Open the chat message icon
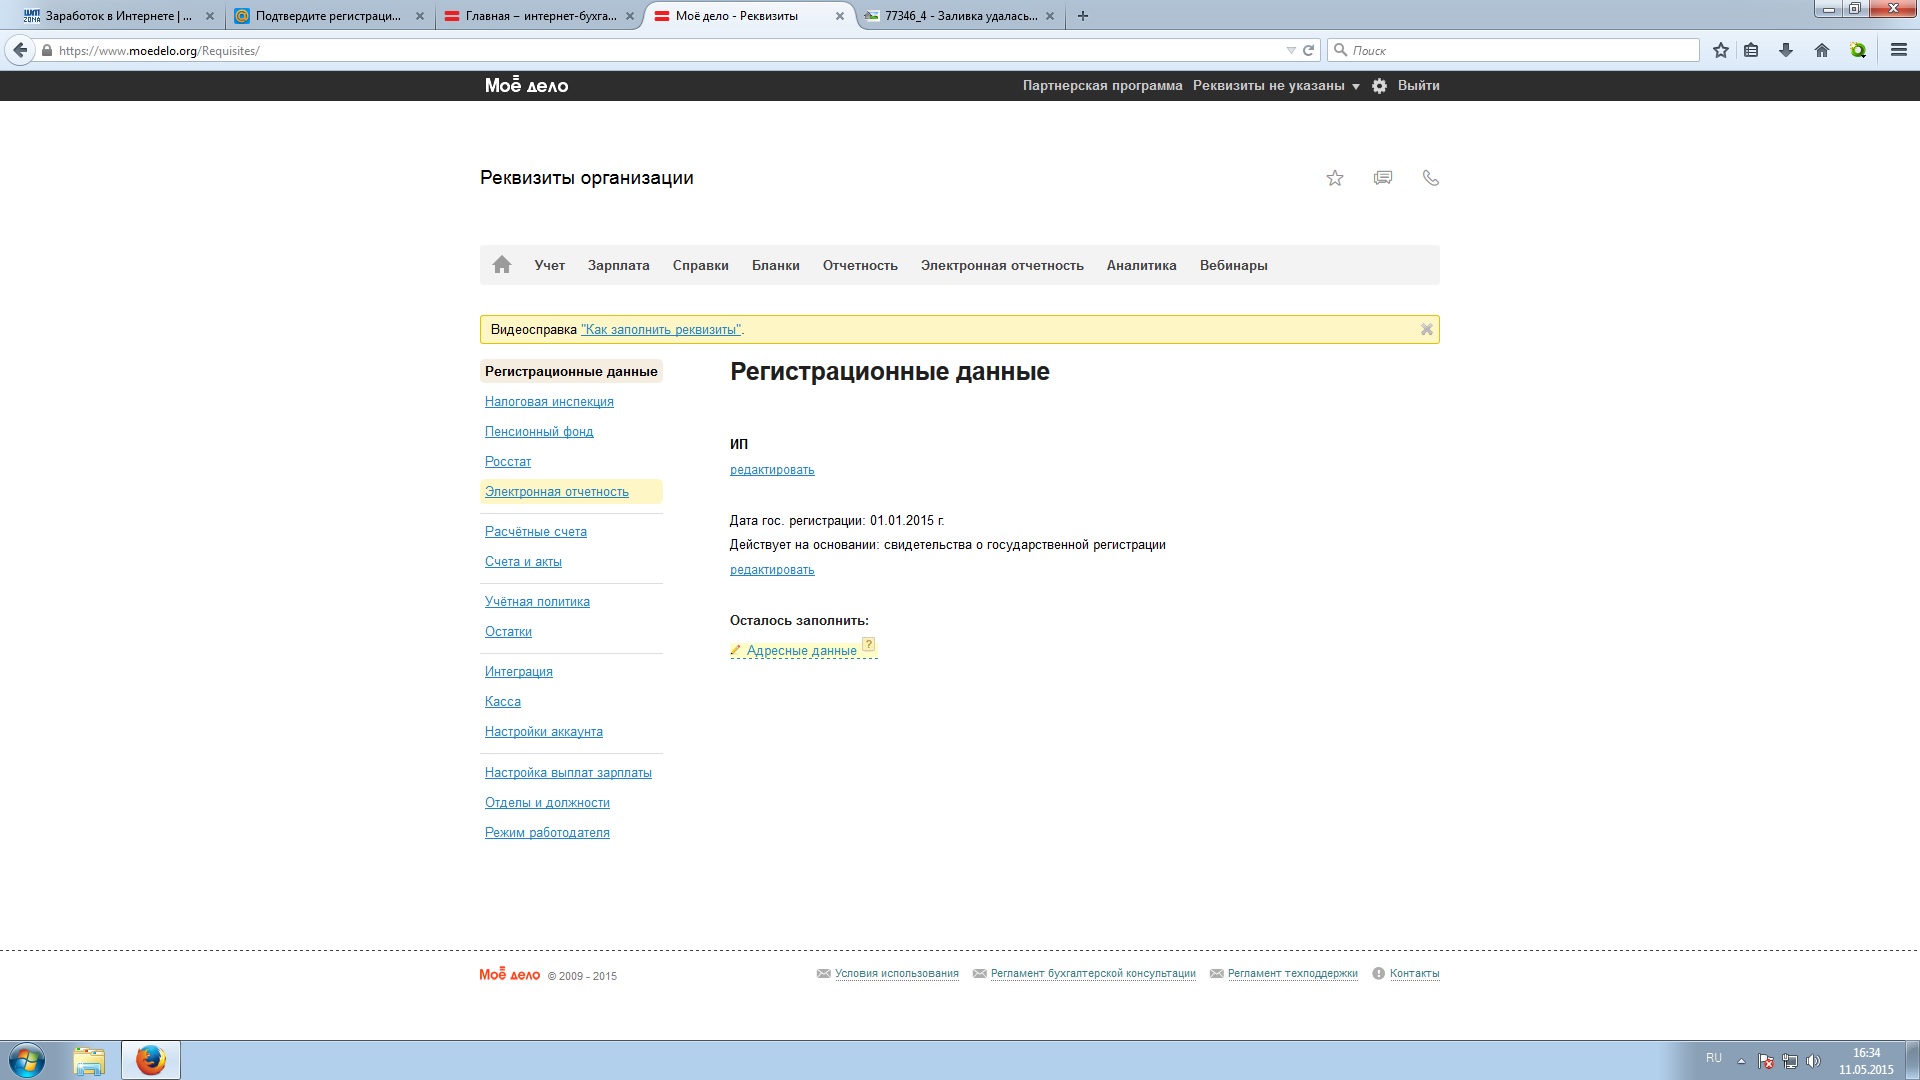 click(x=1383, y=178)
